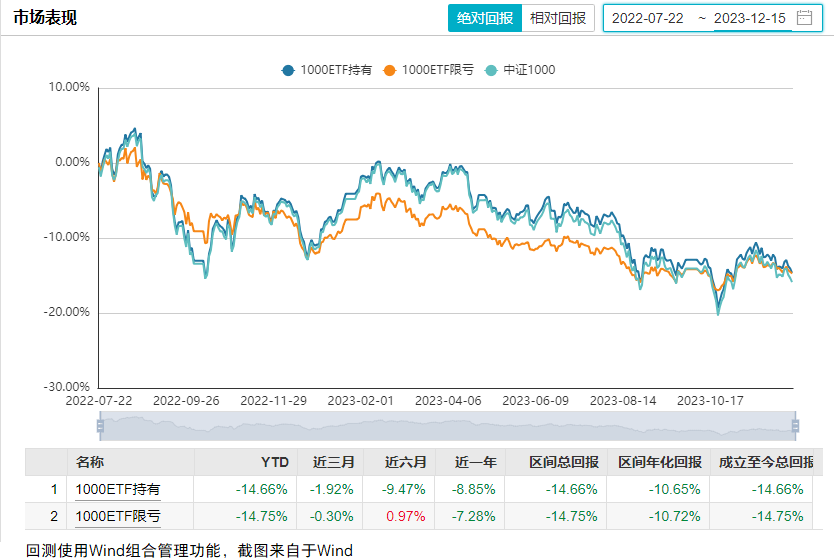Grab the right range slider handle
Screen dimensions: 834x559
[796, 426]
